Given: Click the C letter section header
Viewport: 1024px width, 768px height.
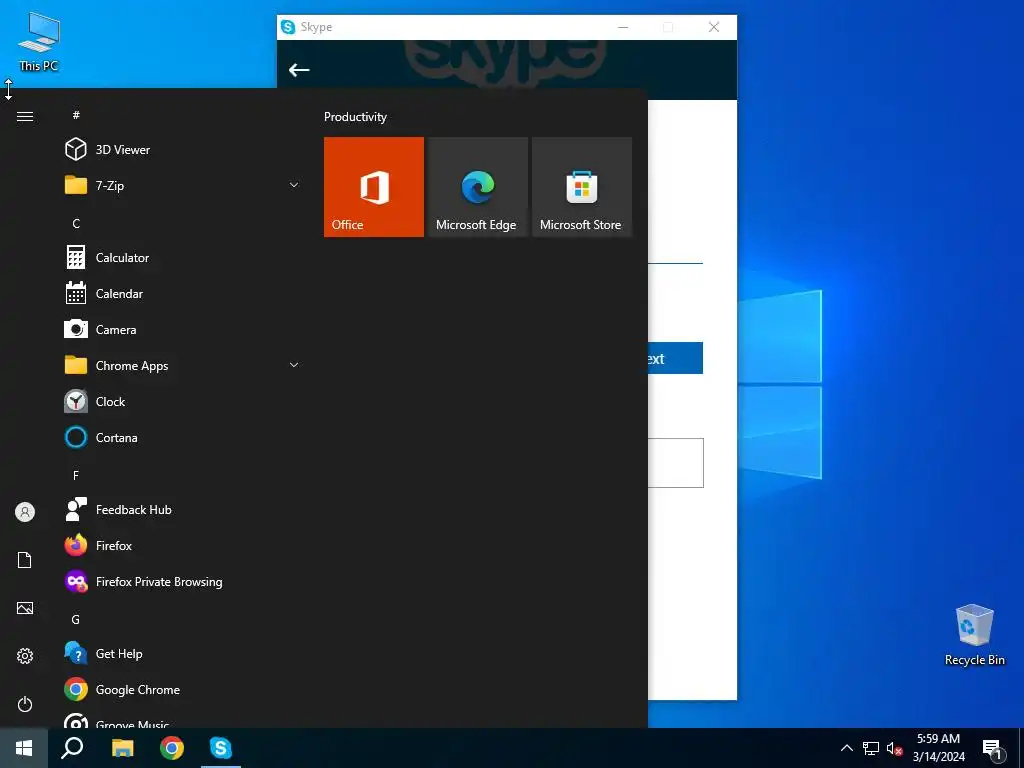Looking at the screenshot, I should tap(76, 223).
